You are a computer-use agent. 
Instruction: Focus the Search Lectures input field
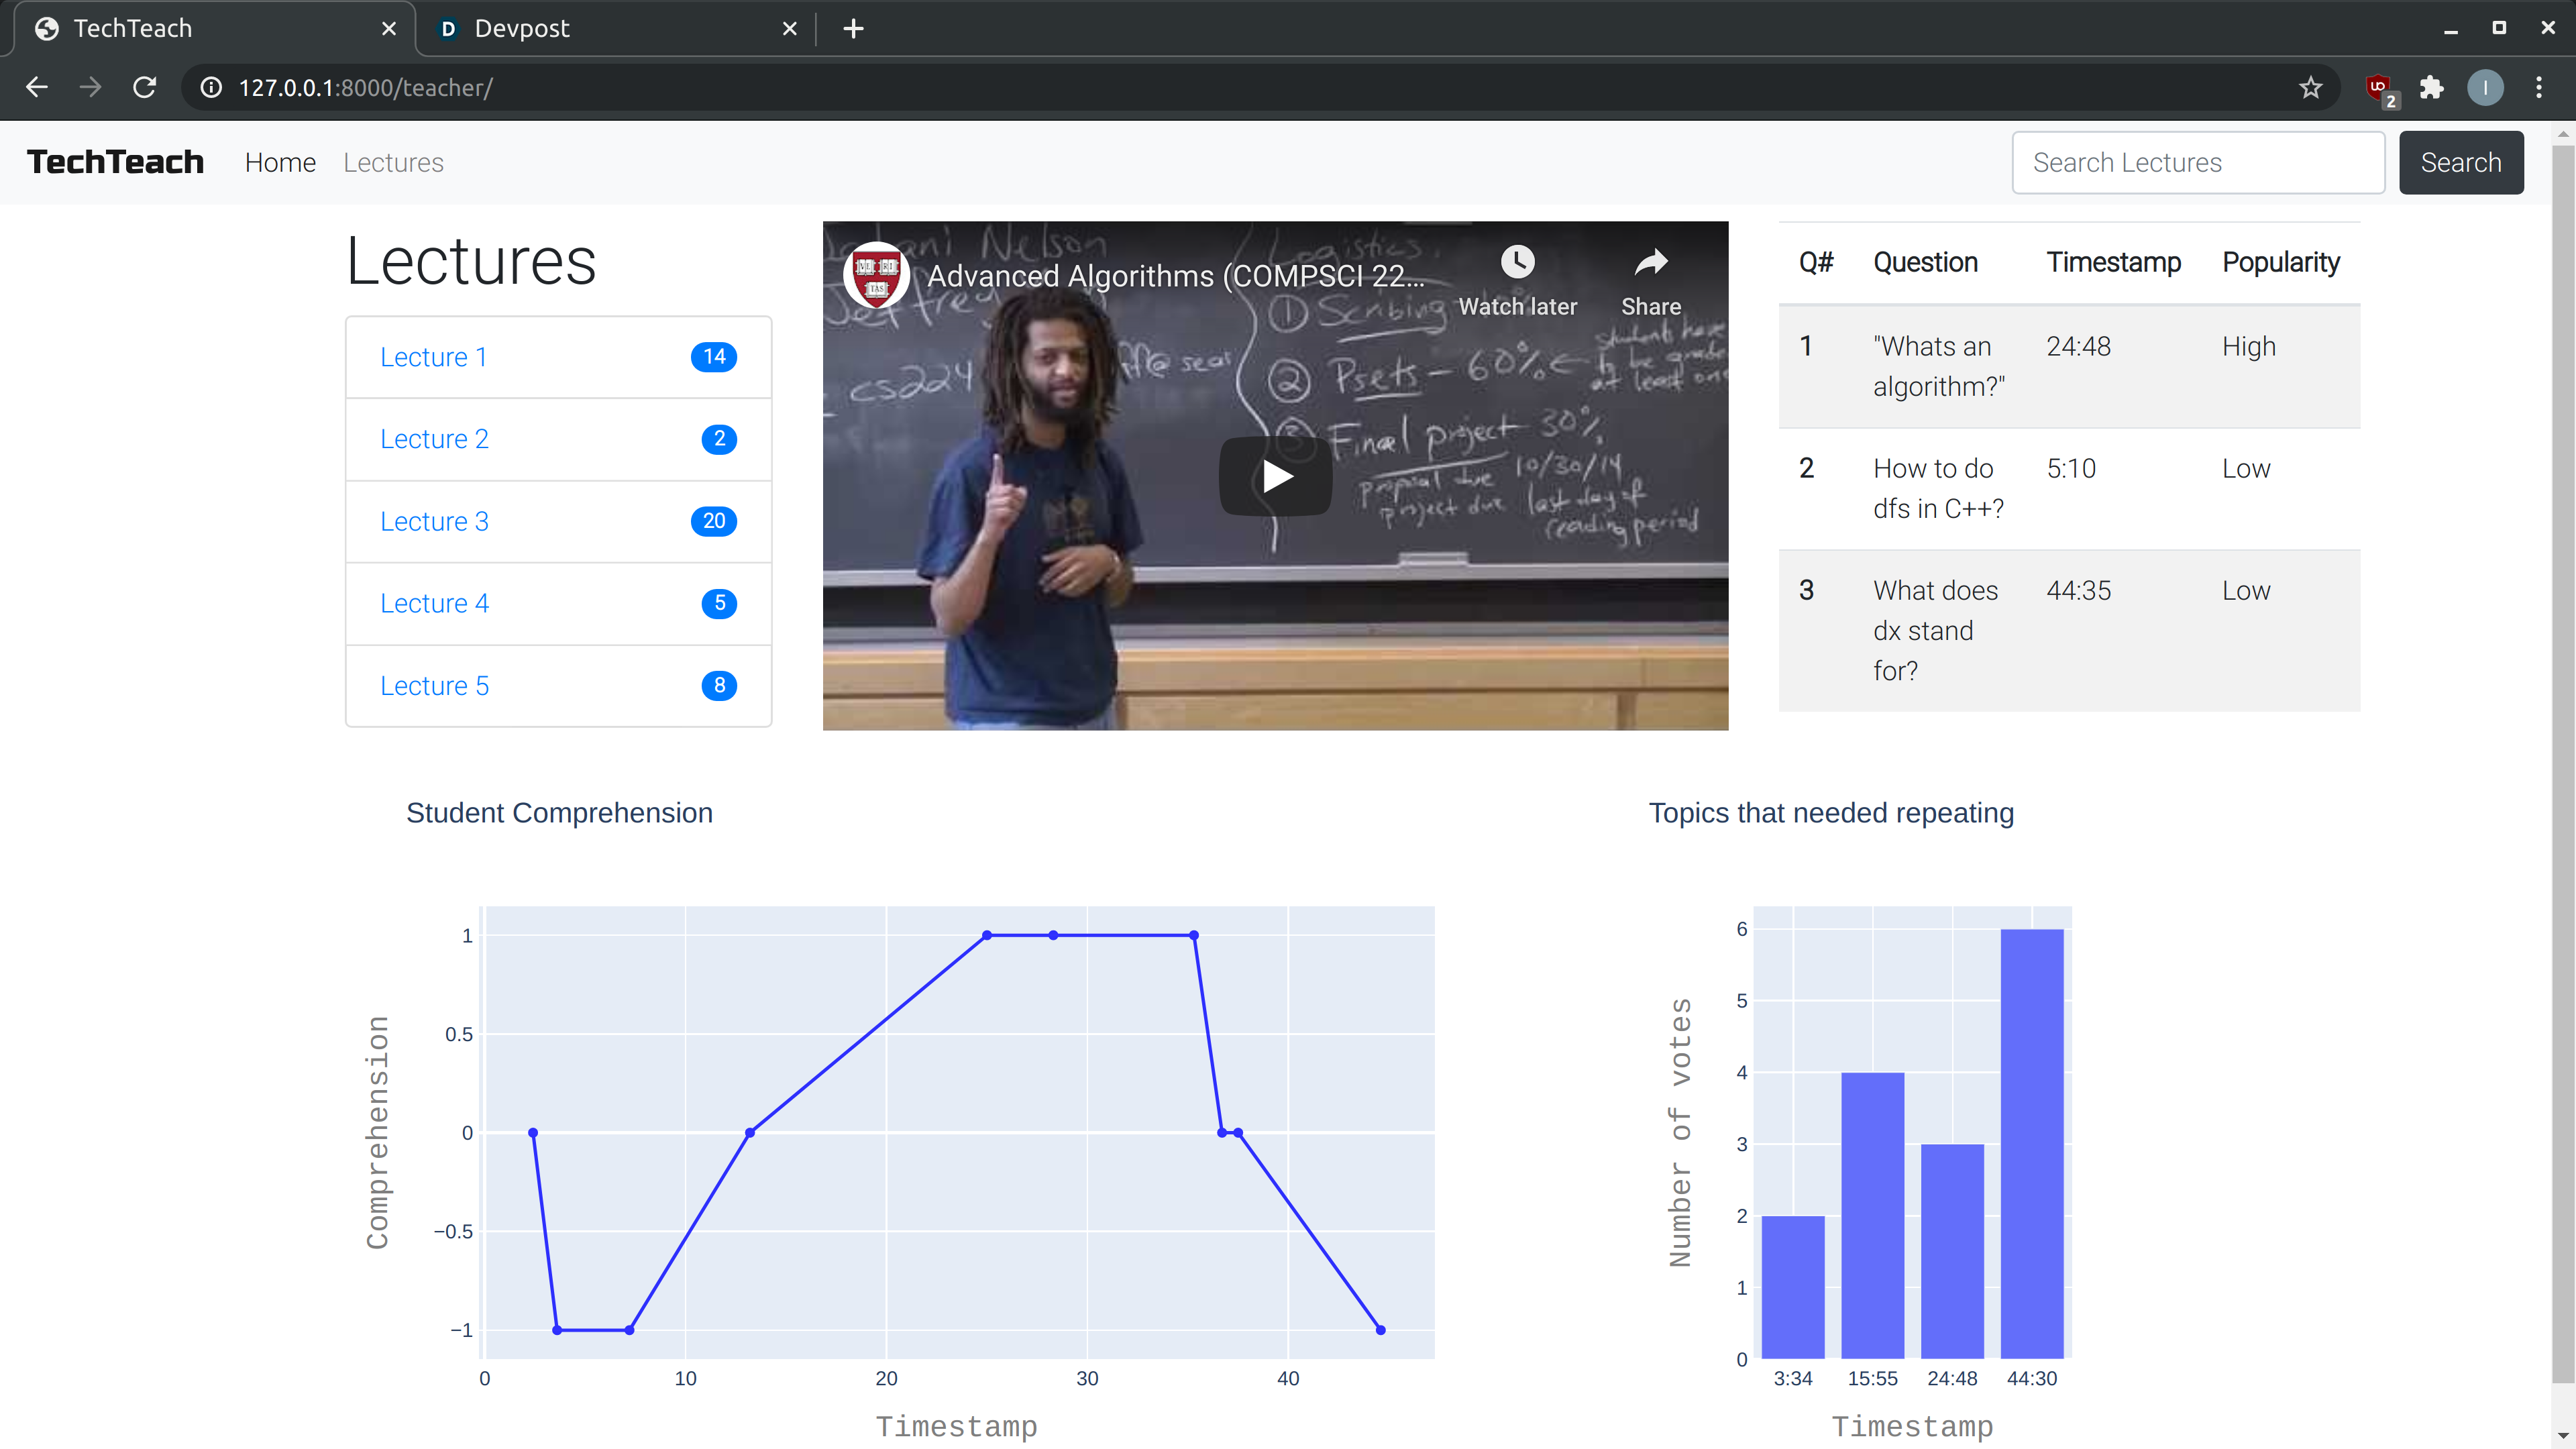point(2197,163)
